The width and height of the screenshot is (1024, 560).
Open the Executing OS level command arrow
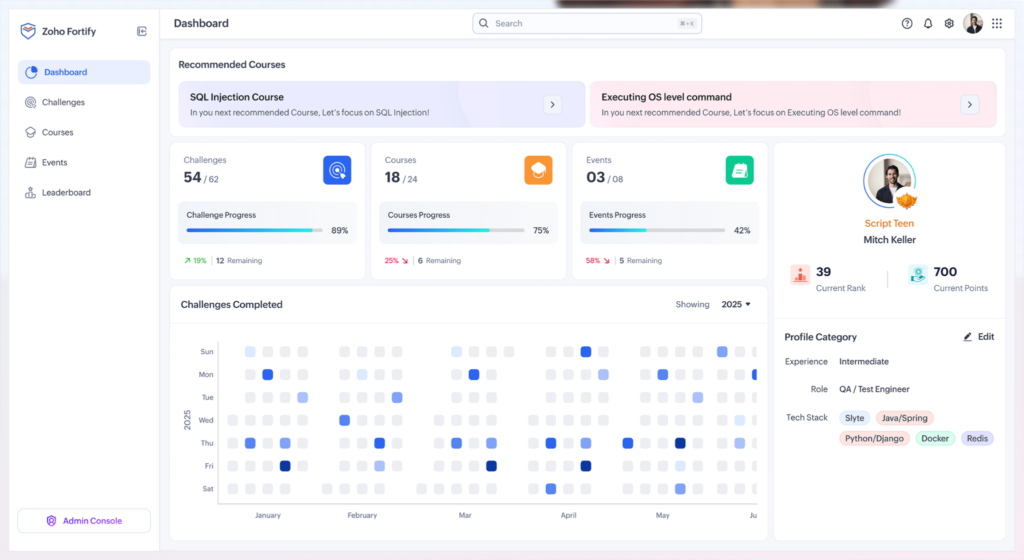pyautogui.click(x=970, y=104)
